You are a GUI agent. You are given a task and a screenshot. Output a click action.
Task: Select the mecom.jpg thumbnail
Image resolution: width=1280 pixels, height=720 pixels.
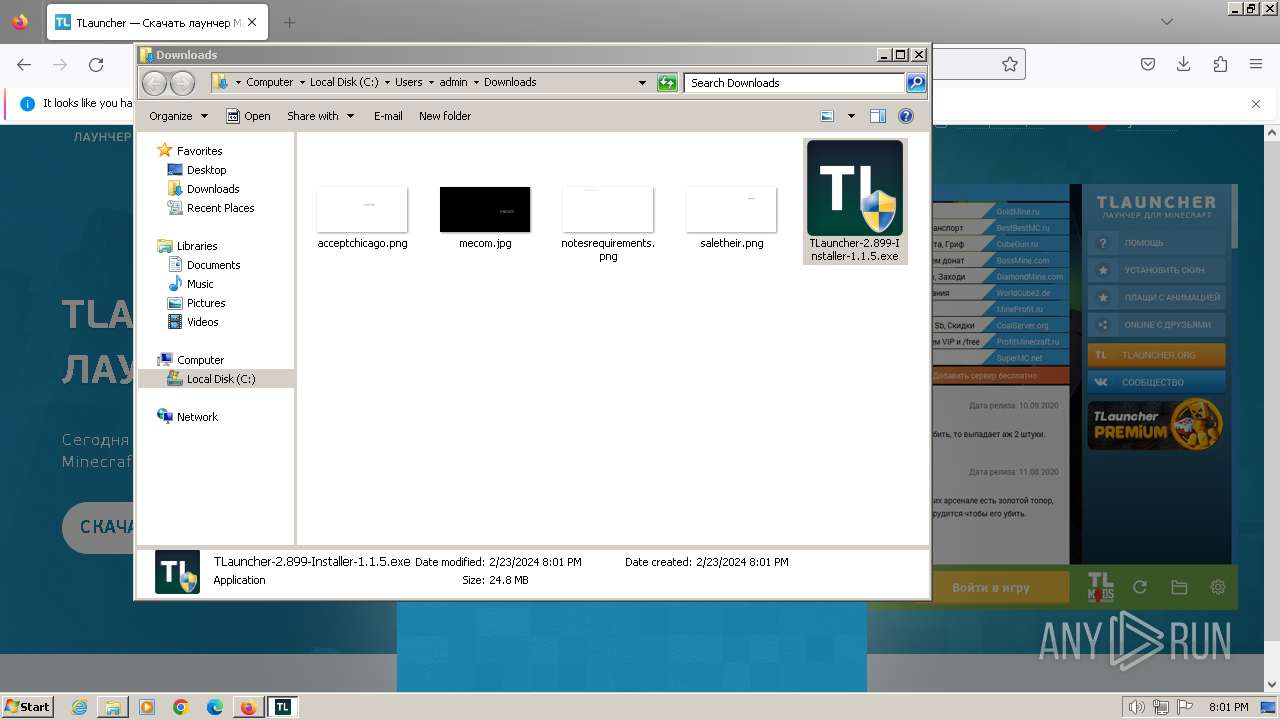point(485,209)
